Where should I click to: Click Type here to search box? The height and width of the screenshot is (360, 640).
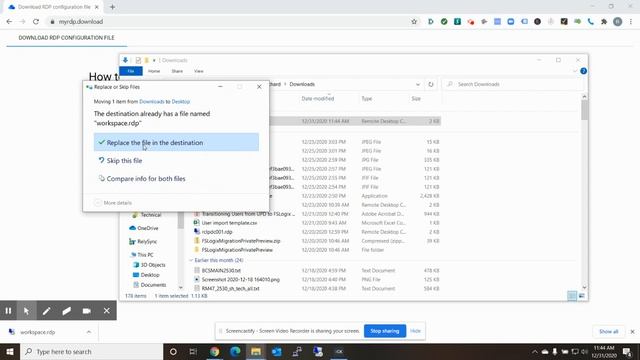click(x=91, y=351)
